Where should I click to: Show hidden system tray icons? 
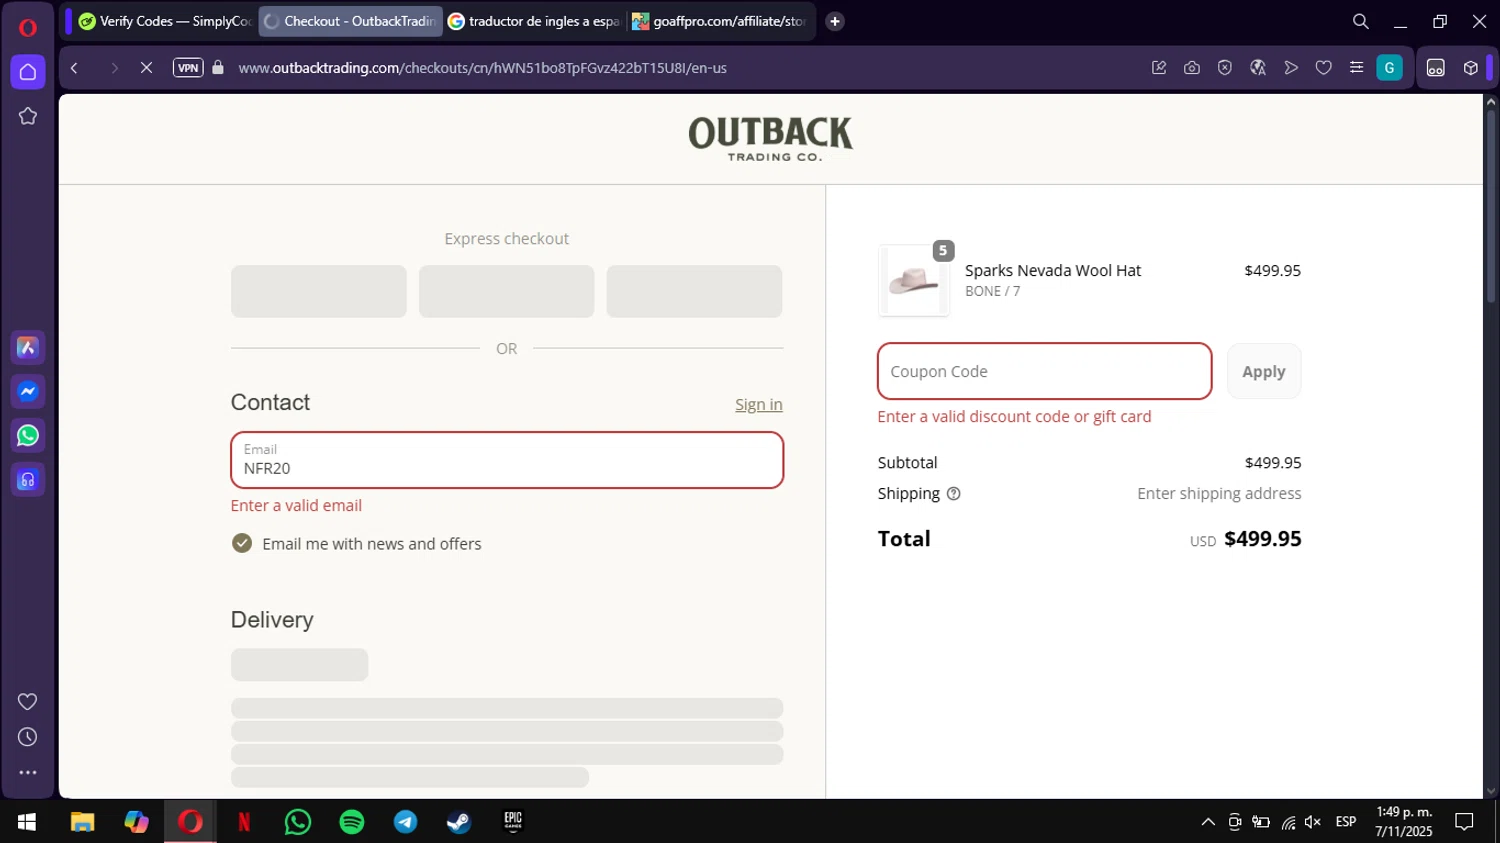[x=1208, y=822]
